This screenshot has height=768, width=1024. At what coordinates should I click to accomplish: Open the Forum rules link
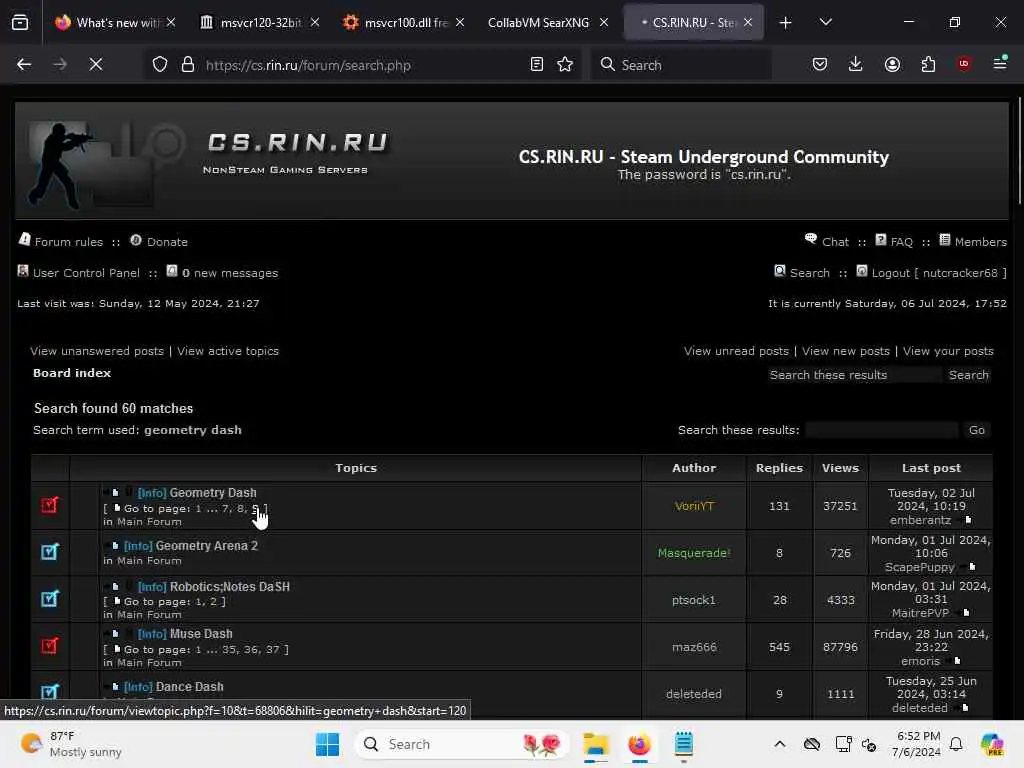pos(69,242)
